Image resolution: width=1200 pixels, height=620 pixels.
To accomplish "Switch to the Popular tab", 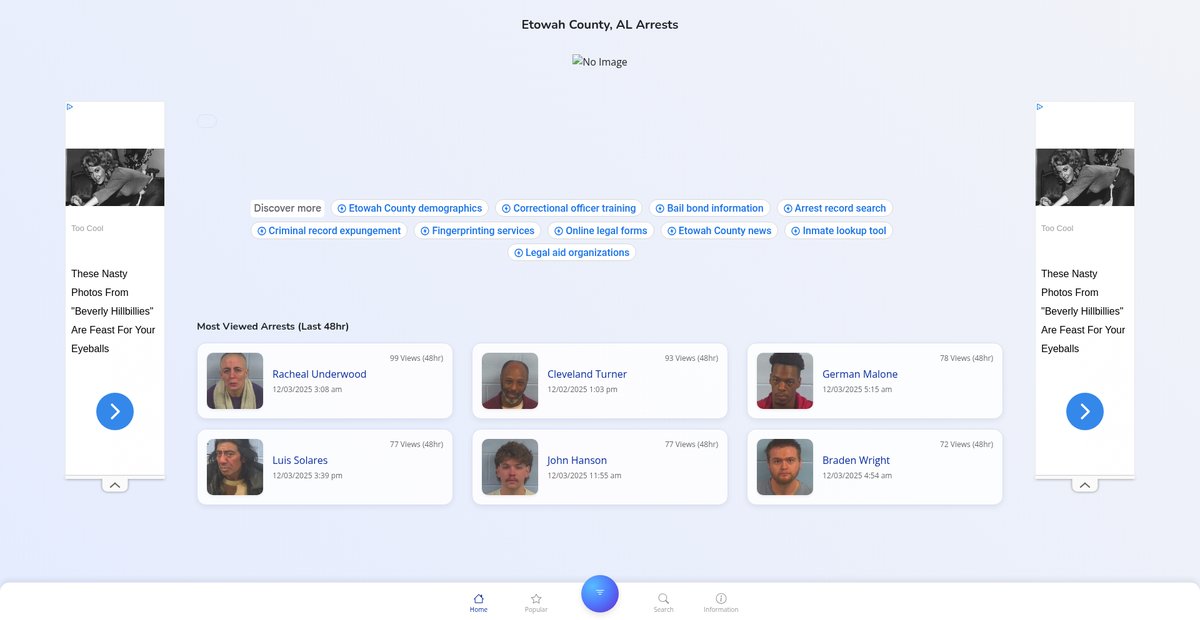I will click(536, 602).
